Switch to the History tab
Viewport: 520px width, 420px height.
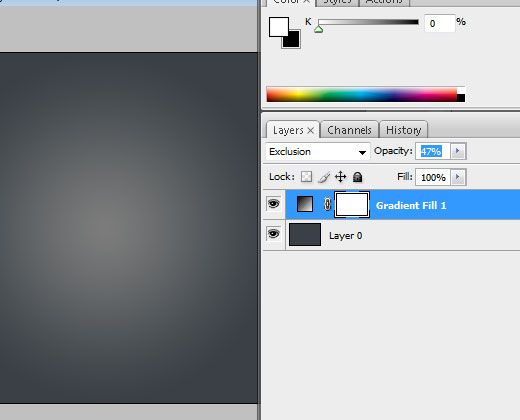[x=404, y=130]
